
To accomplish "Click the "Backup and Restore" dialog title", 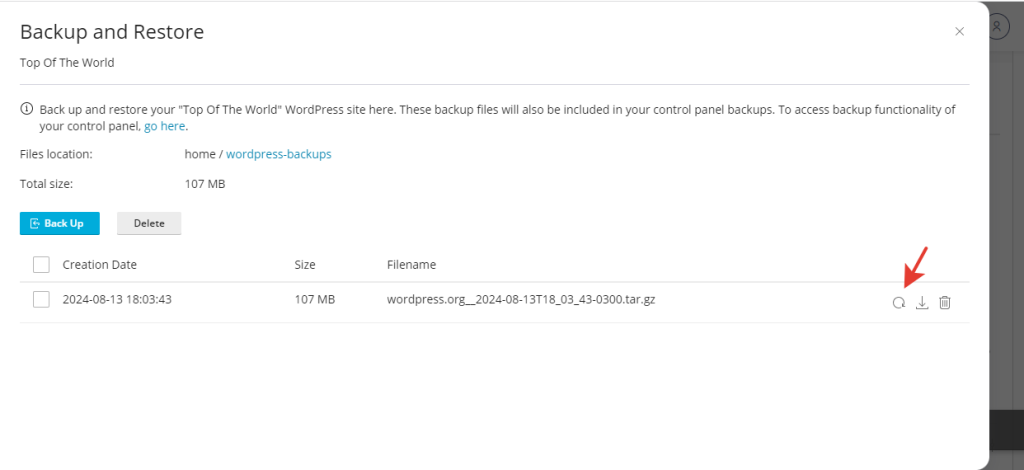I will (112, 32).
